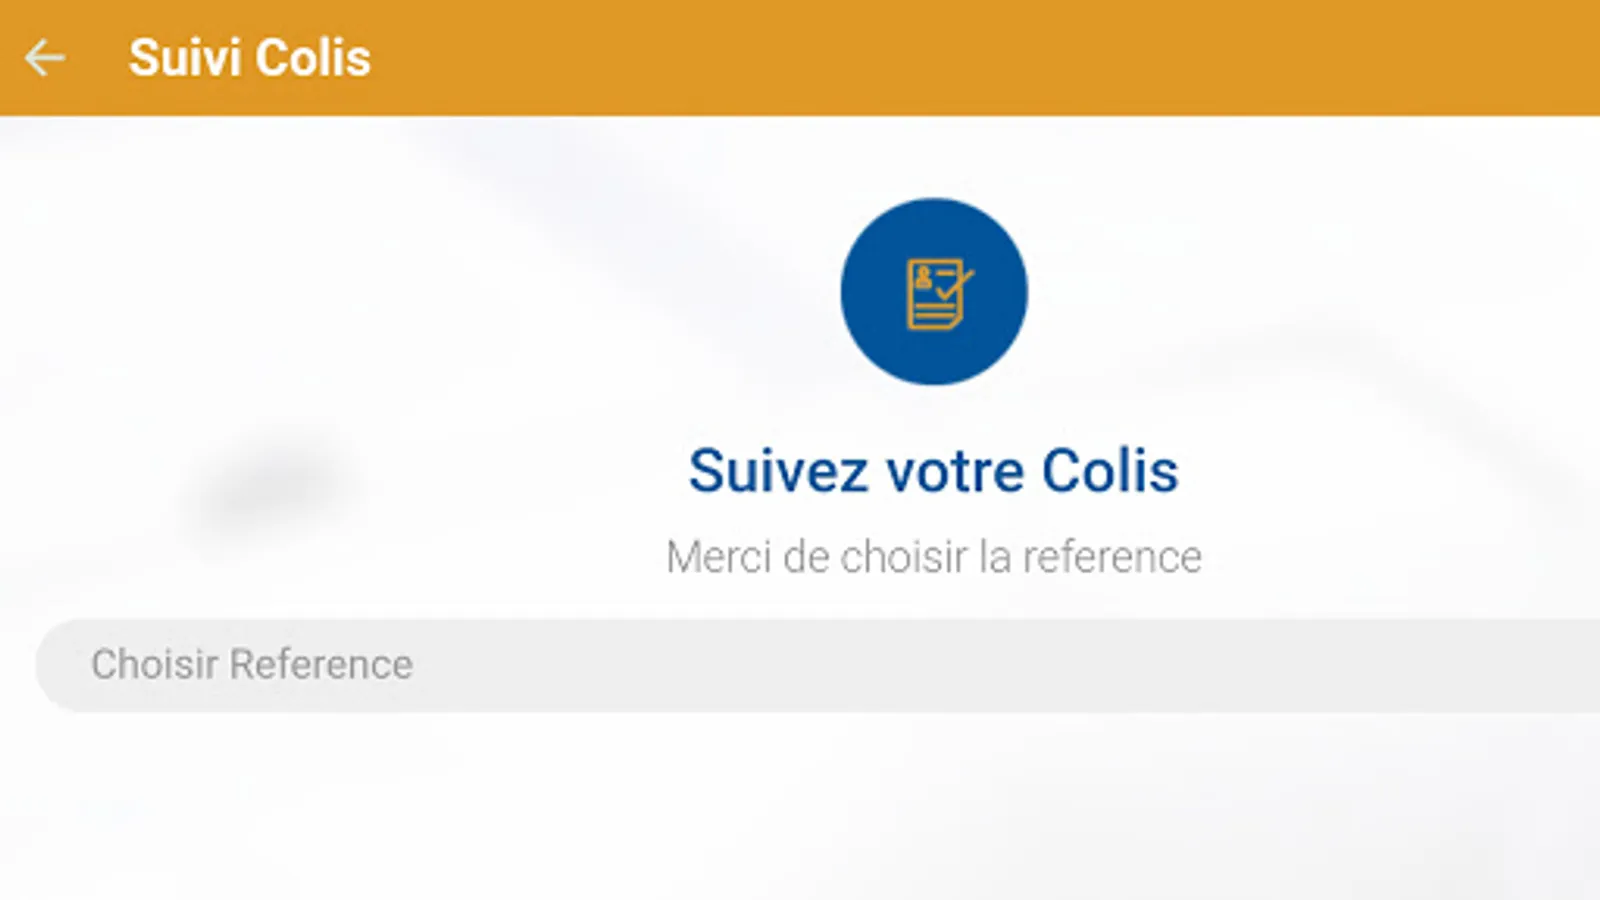Click the blue document checkmark icon
The image size is (1600, 900).
937,293
